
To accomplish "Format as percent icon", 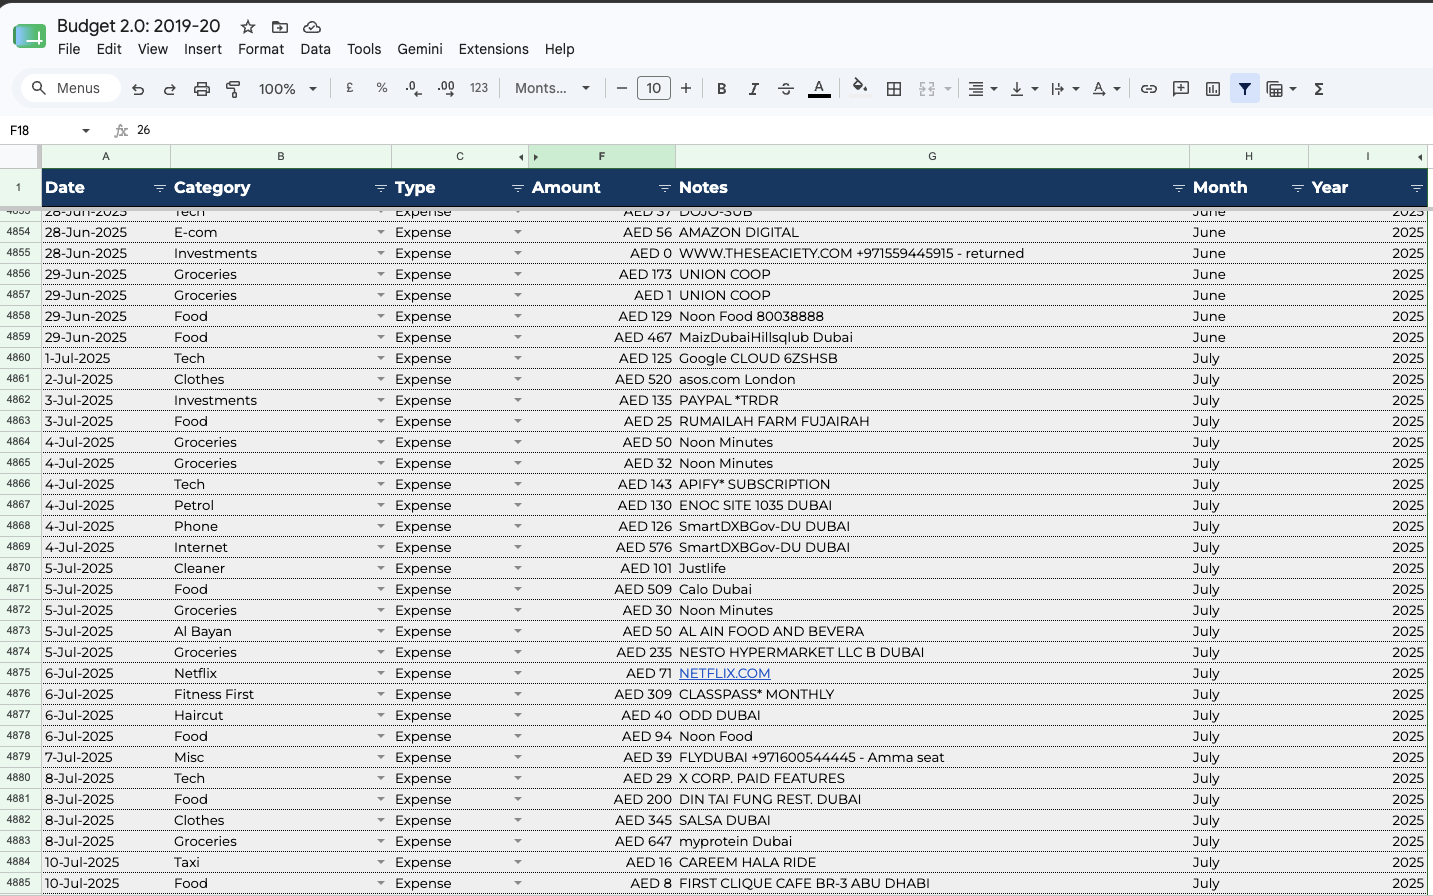I will 382,88.
